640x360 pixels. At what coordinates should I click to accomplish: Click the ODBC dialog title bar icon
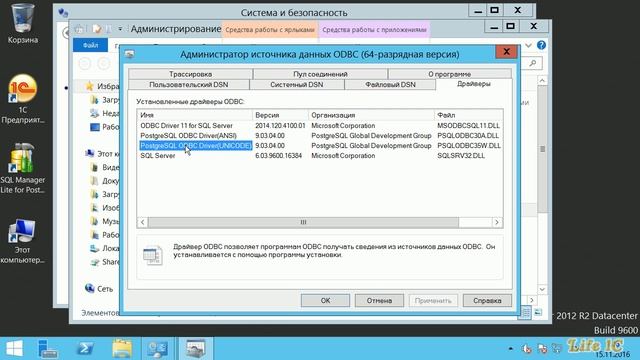(x=129, y=54)
